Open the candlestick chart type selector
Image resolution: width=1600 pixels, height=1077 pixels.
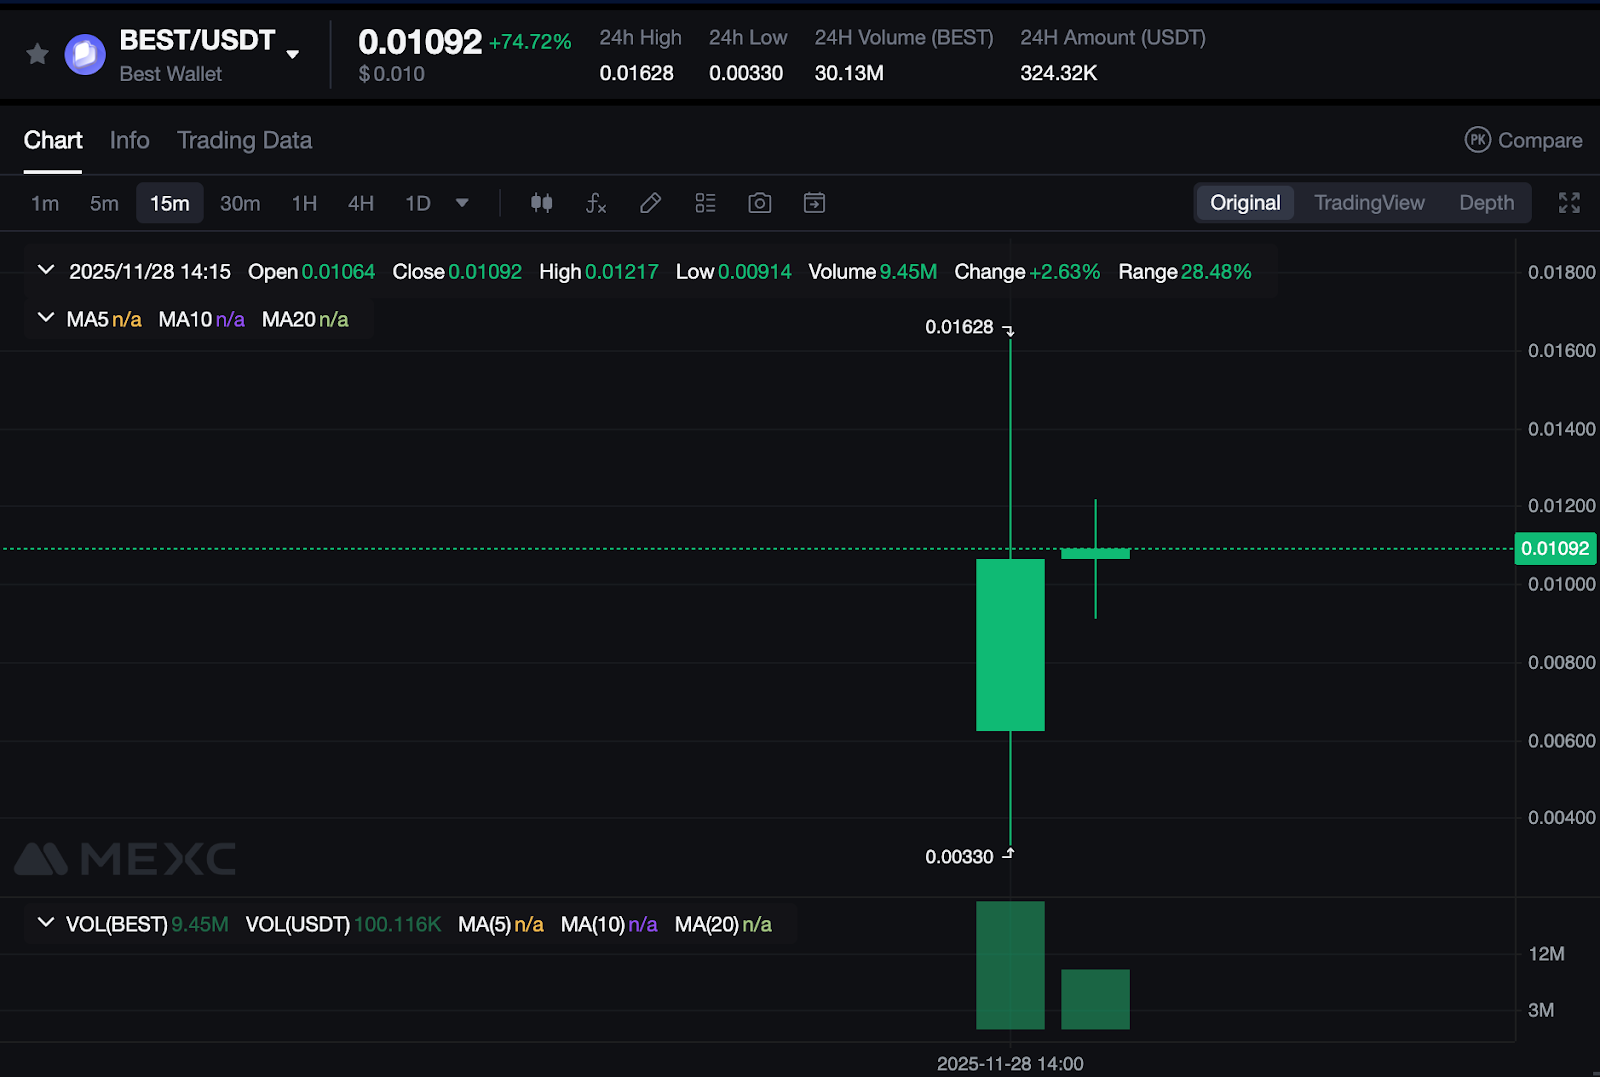pyautogui.click(x=541, y=203)
